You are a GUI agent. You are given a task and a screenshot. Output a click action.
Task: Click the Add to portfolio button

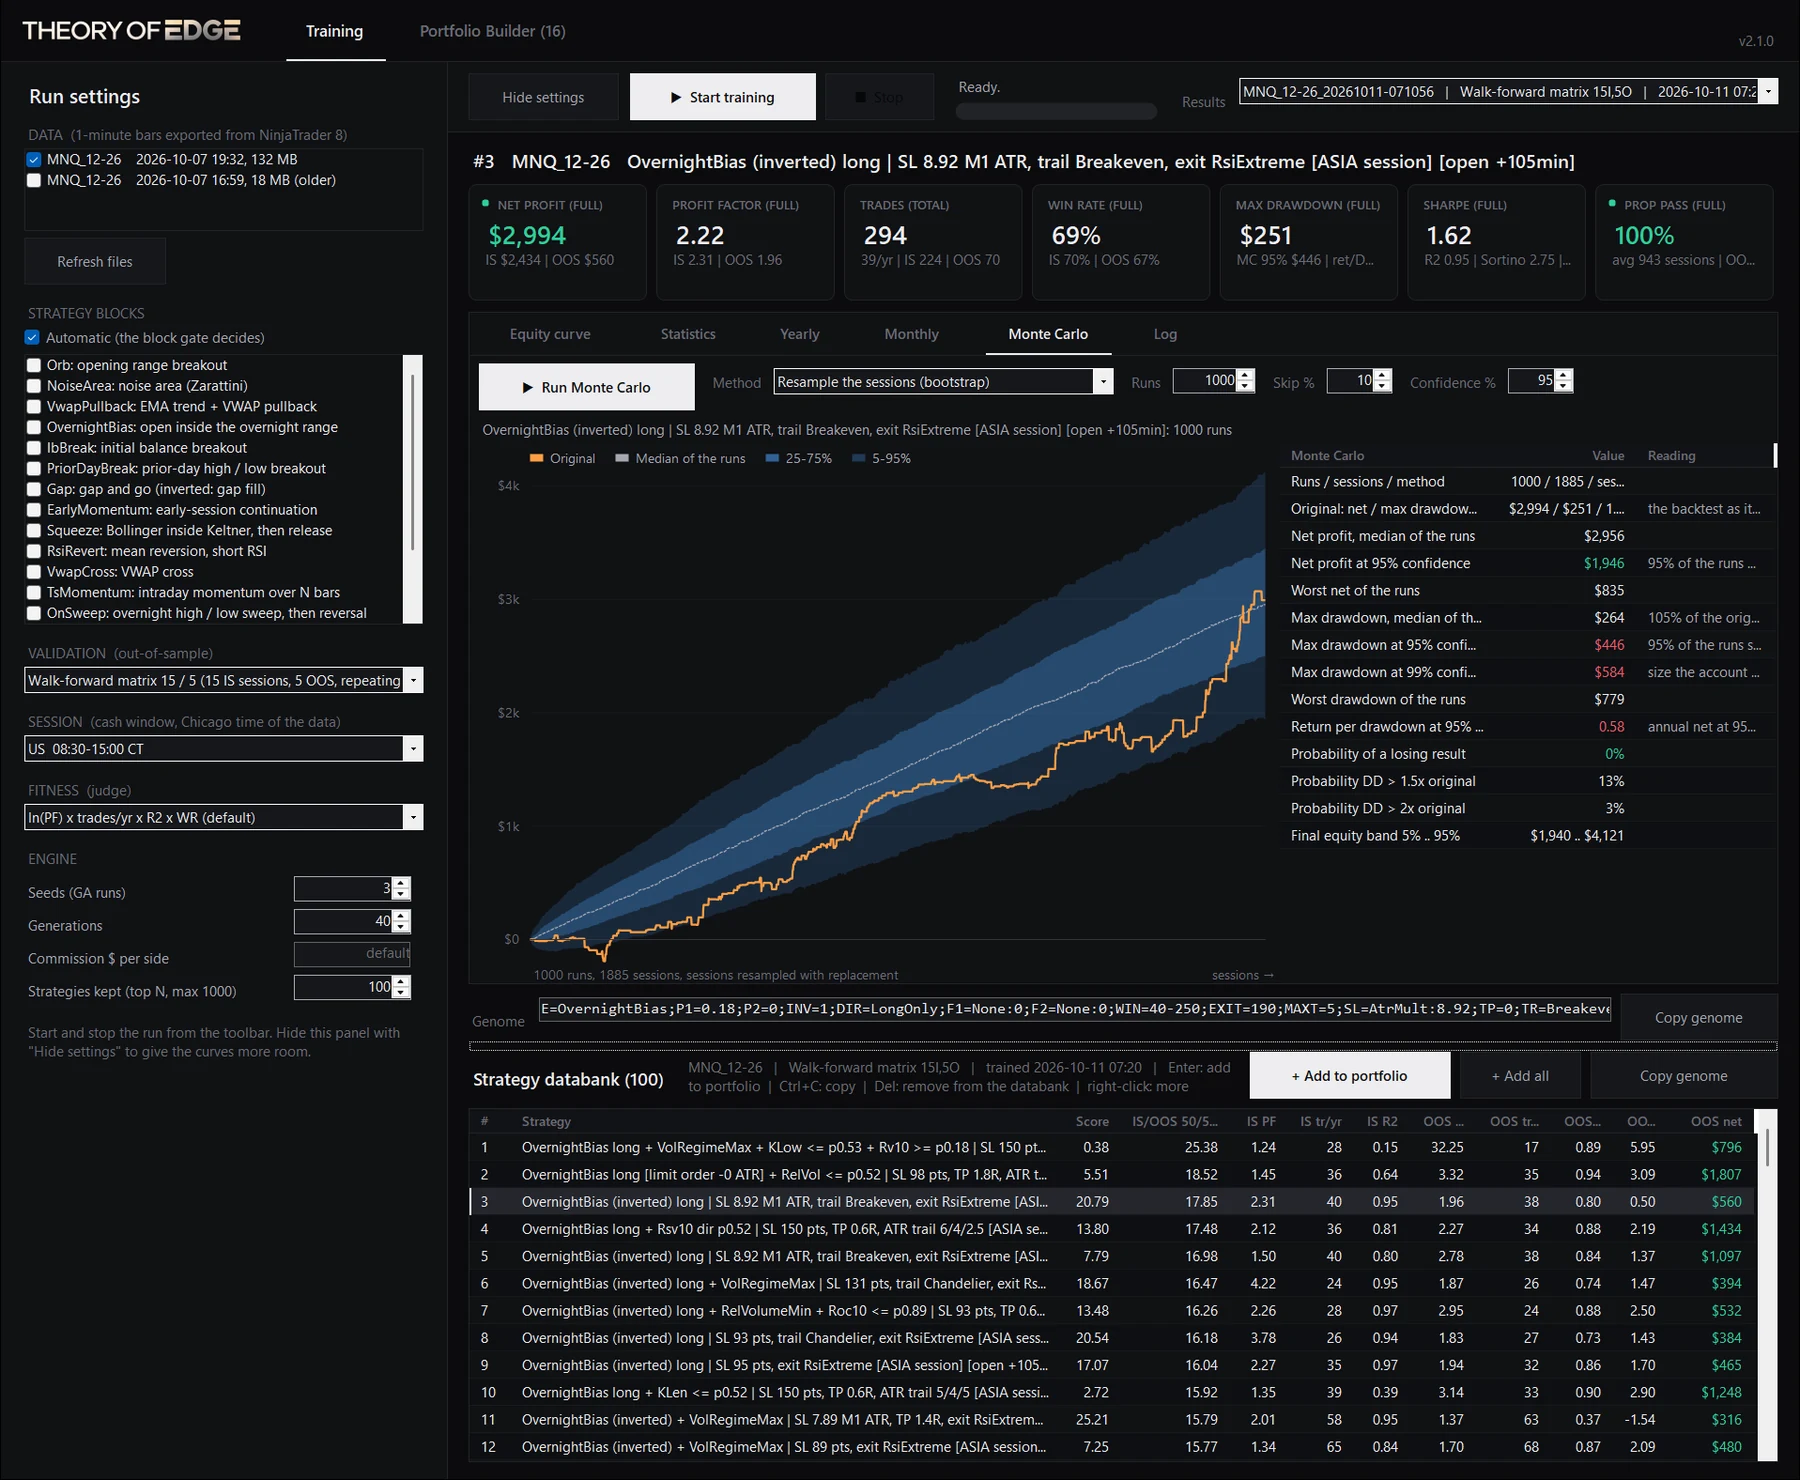(x=1349, y=1076)
